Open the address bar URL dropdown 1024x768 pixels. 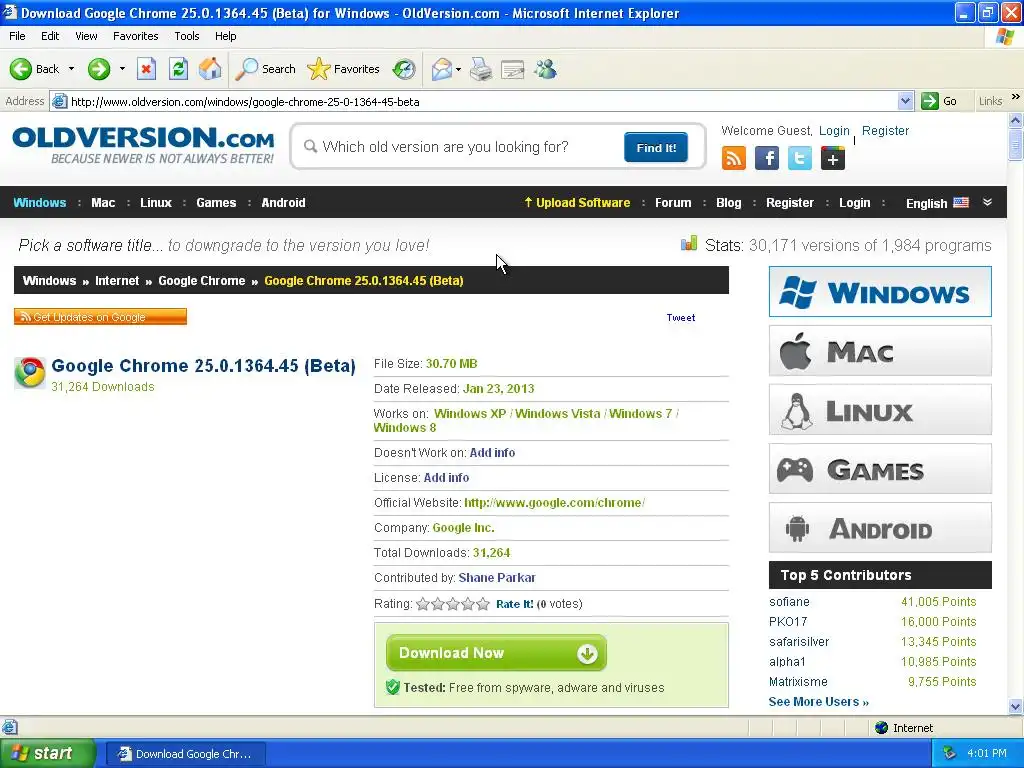tap(905, 101)
